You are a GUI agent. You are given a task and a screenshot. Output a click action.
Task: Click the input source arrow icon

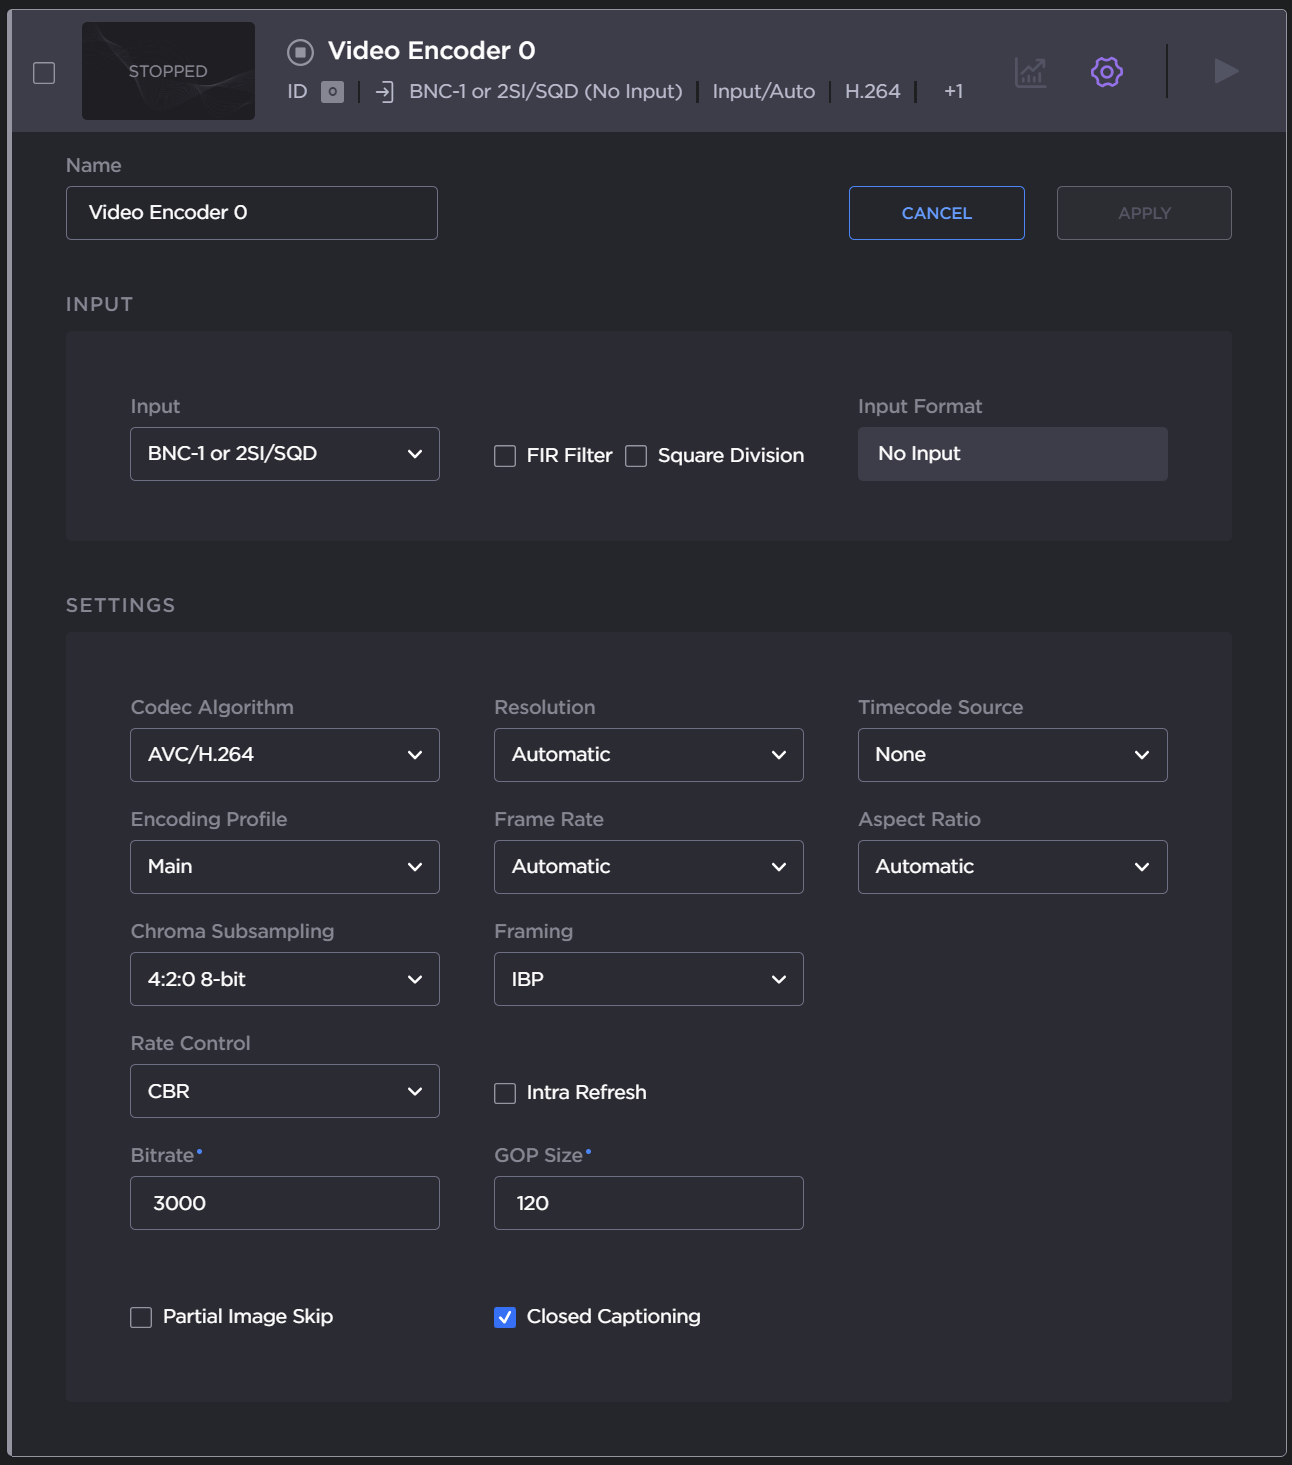tap(385, 92)
